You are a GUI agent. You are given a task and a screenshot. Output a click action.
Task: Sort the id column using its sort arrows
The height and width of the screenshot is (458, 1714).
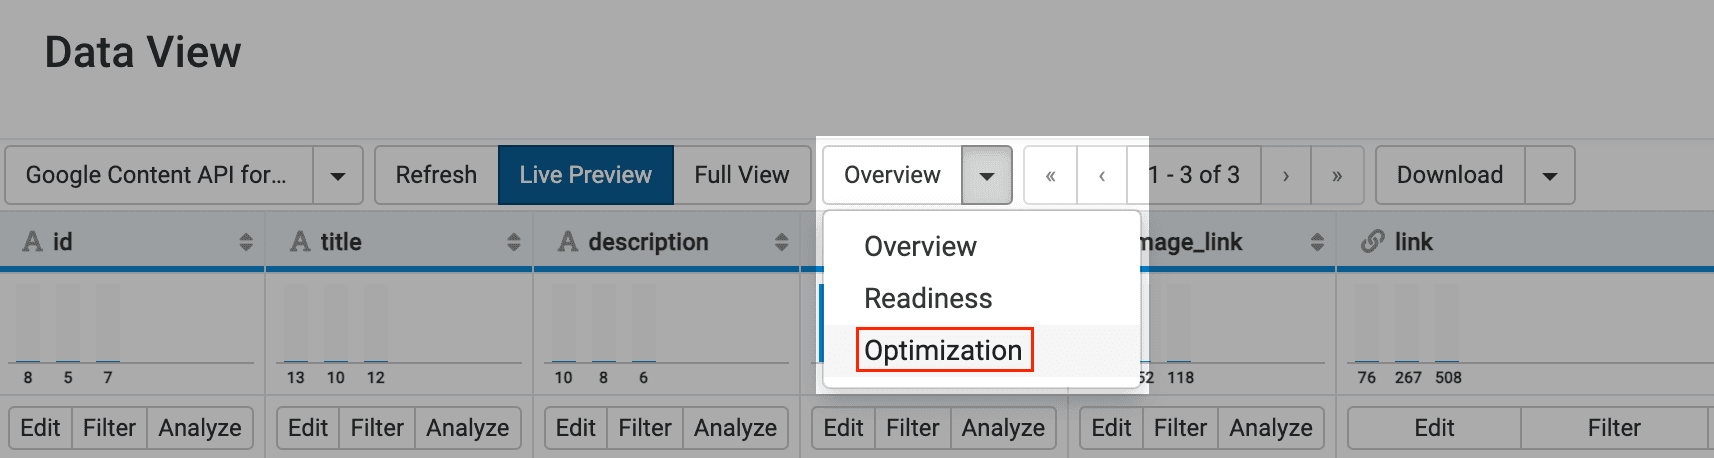pos(246,242)
